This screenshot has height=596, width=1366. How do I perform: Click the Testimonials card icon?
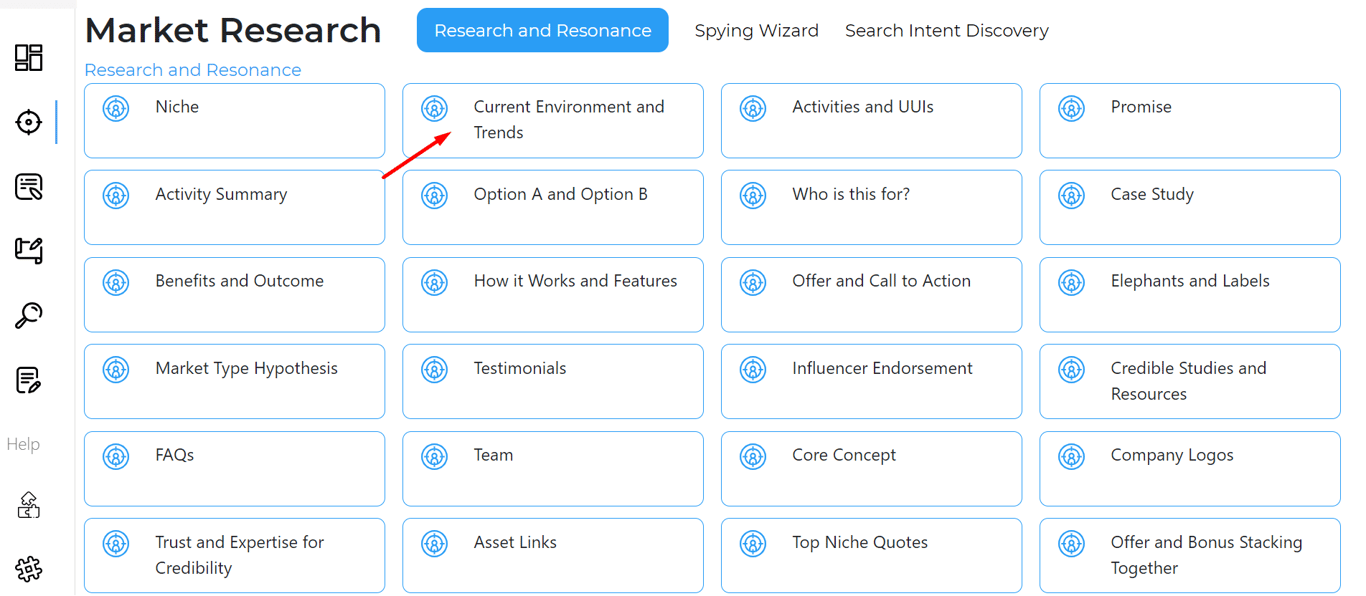(x=435, y=369)
